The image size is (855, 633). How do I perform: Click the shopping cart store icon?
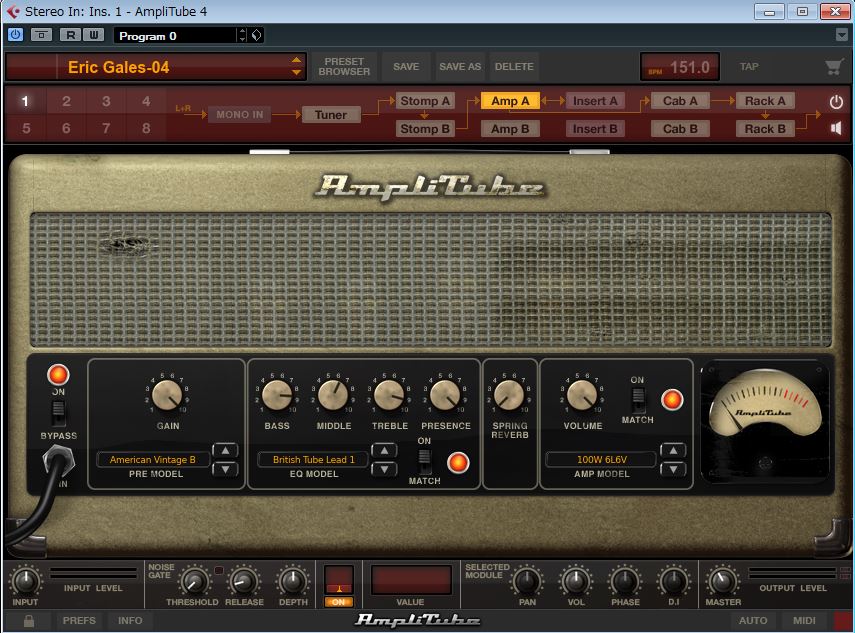click(x=833, y=67)
